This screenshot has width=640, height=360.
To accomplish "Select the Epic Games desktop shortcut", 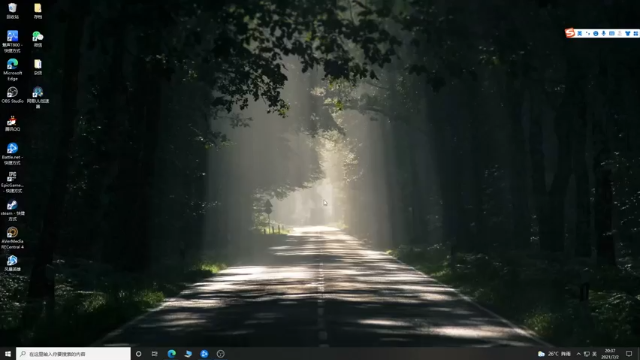I will 12,182.
